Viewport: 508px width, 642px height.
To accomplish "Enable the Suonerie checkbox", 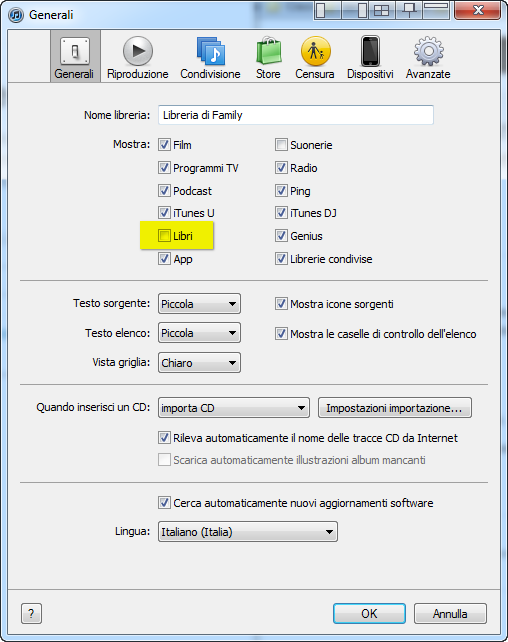I will 281,145.
